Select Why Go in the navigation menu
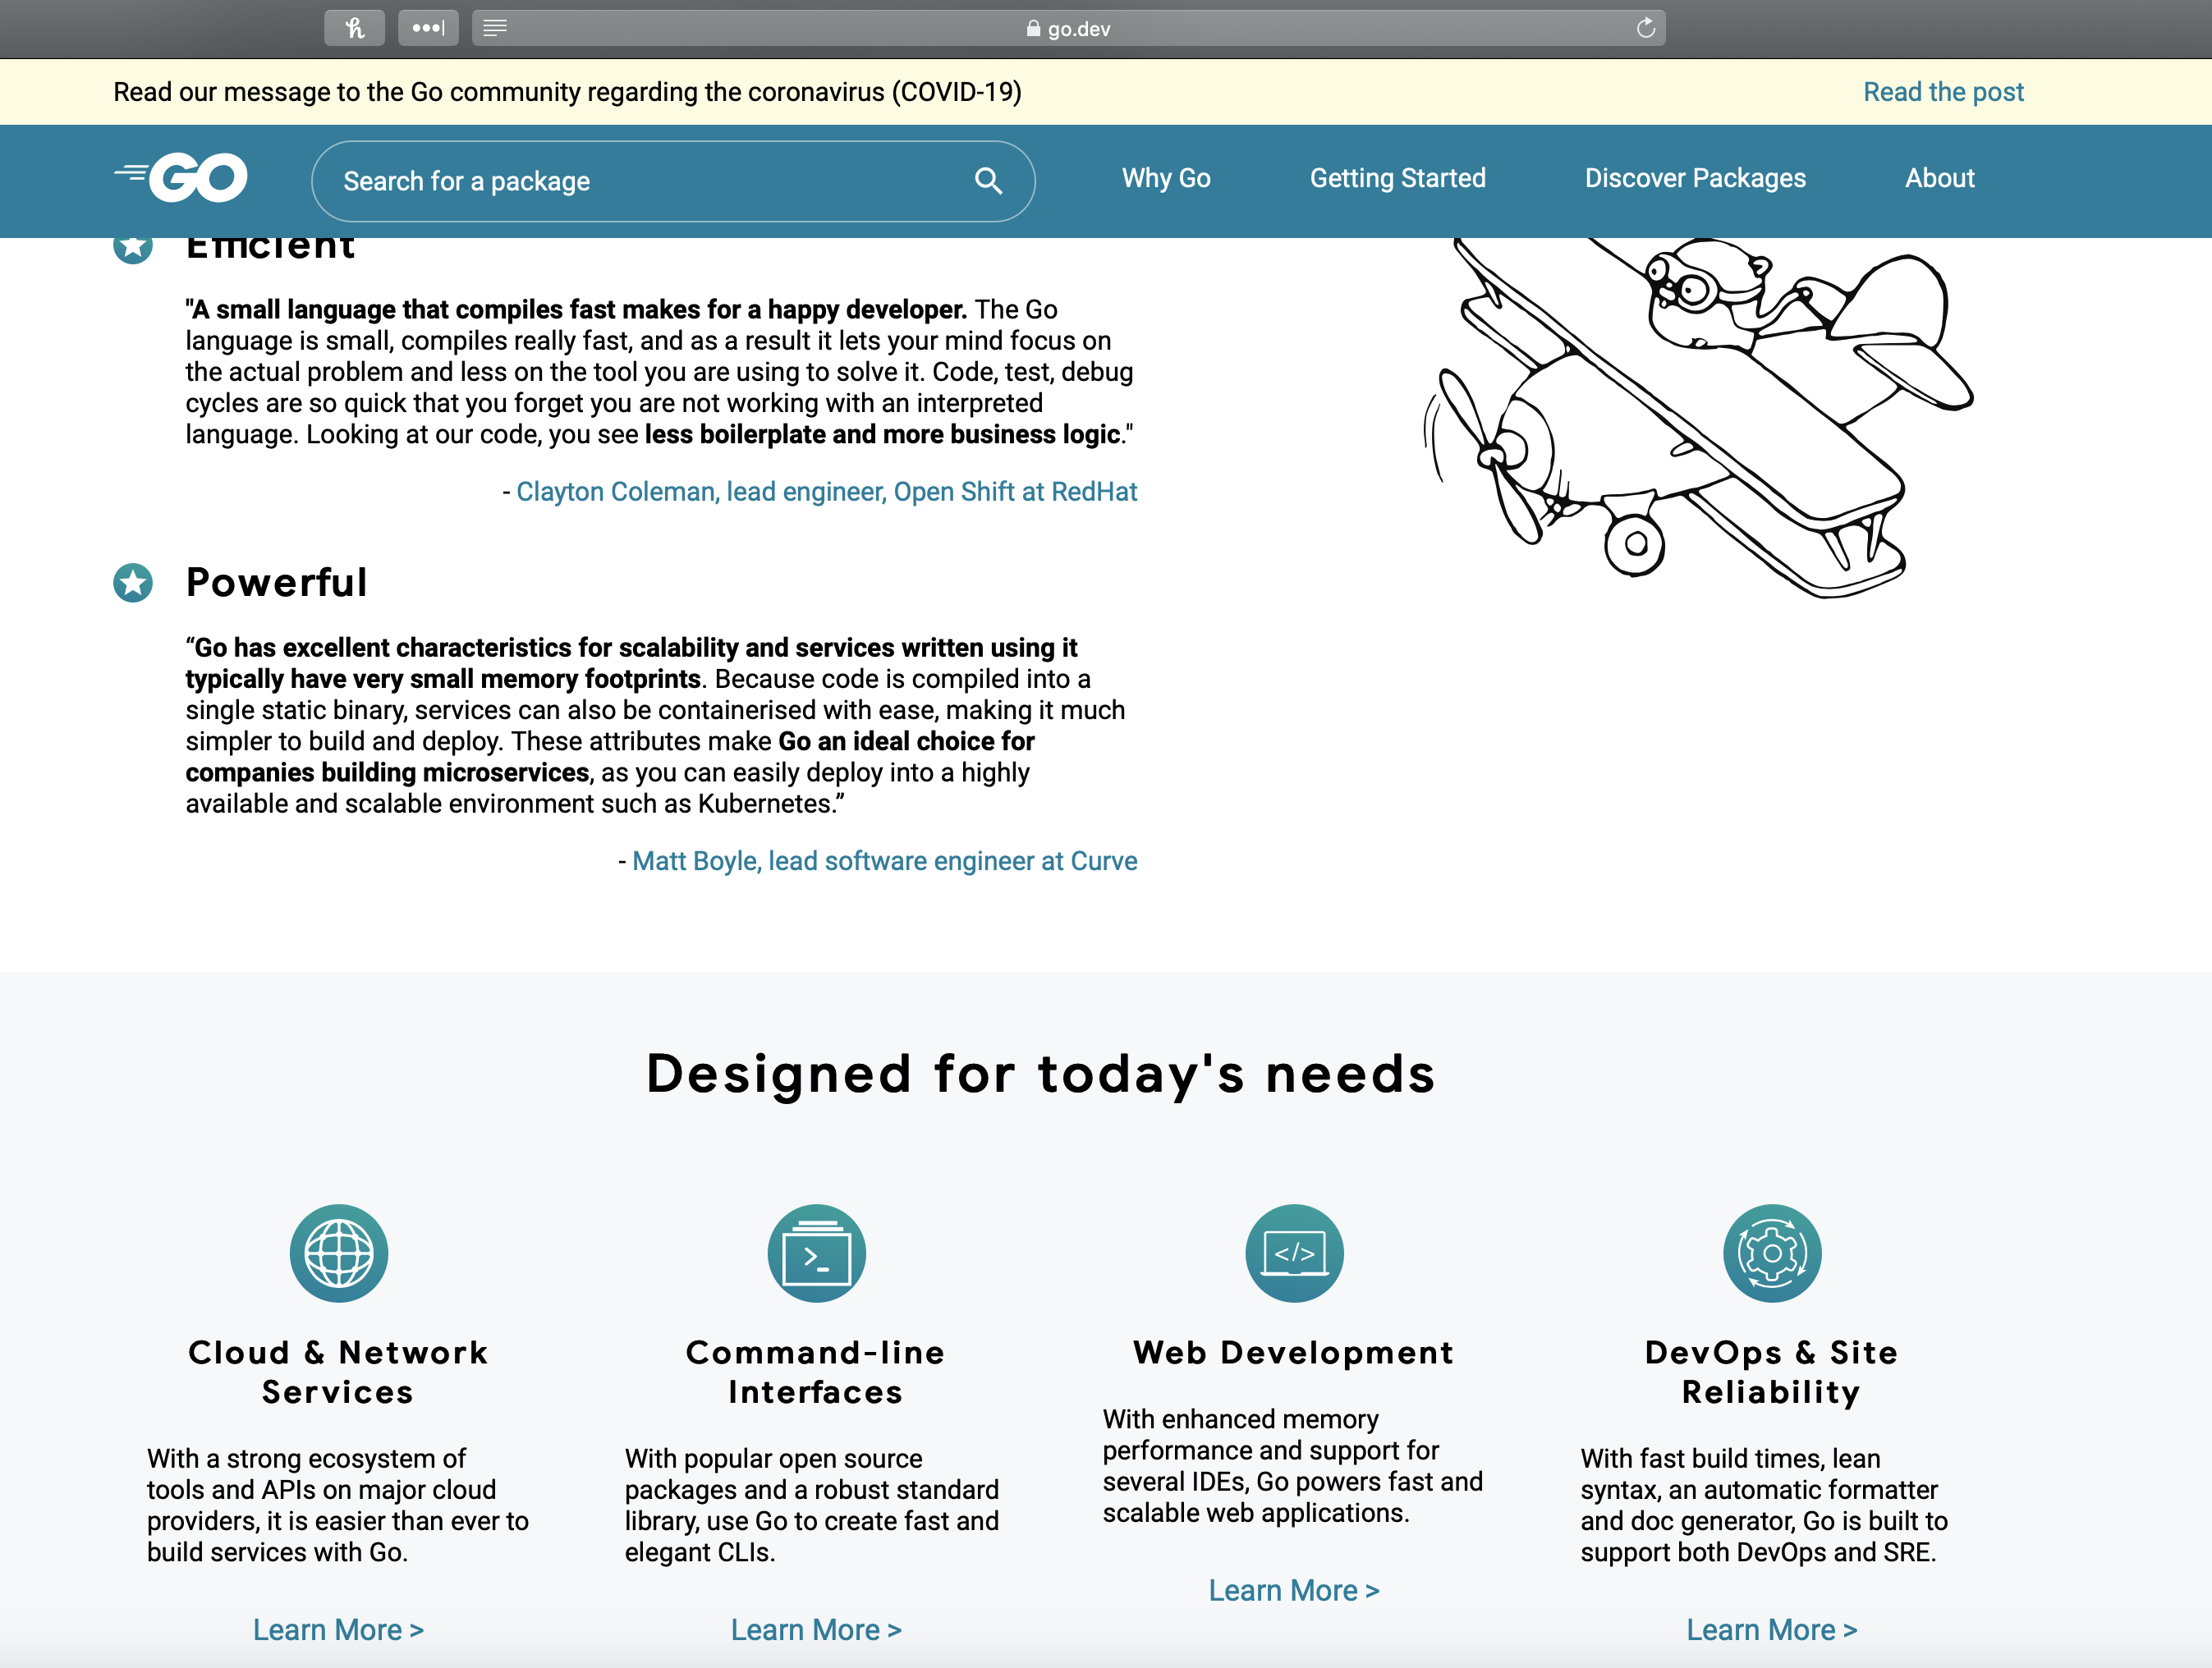 (1166, 178)
